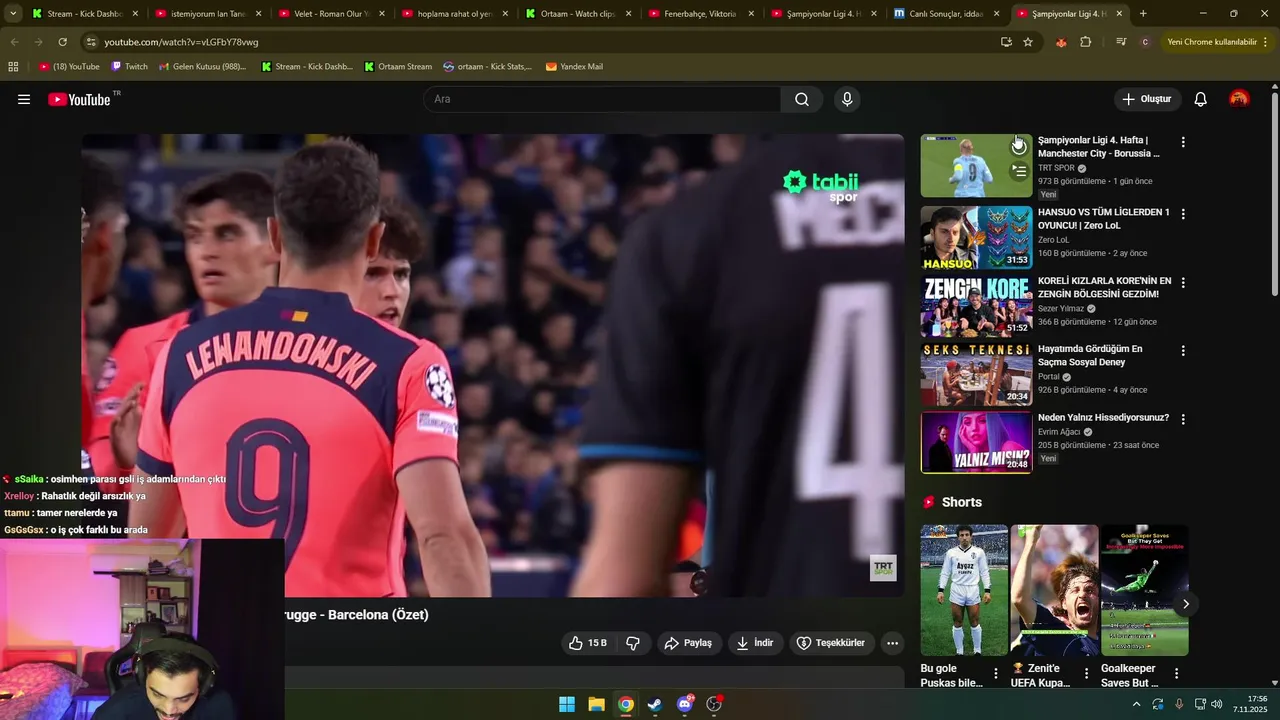This screenshot has height=720, width=1280.
Task: Open the YouTube guide hamburger menu
Action: point(24,99)
